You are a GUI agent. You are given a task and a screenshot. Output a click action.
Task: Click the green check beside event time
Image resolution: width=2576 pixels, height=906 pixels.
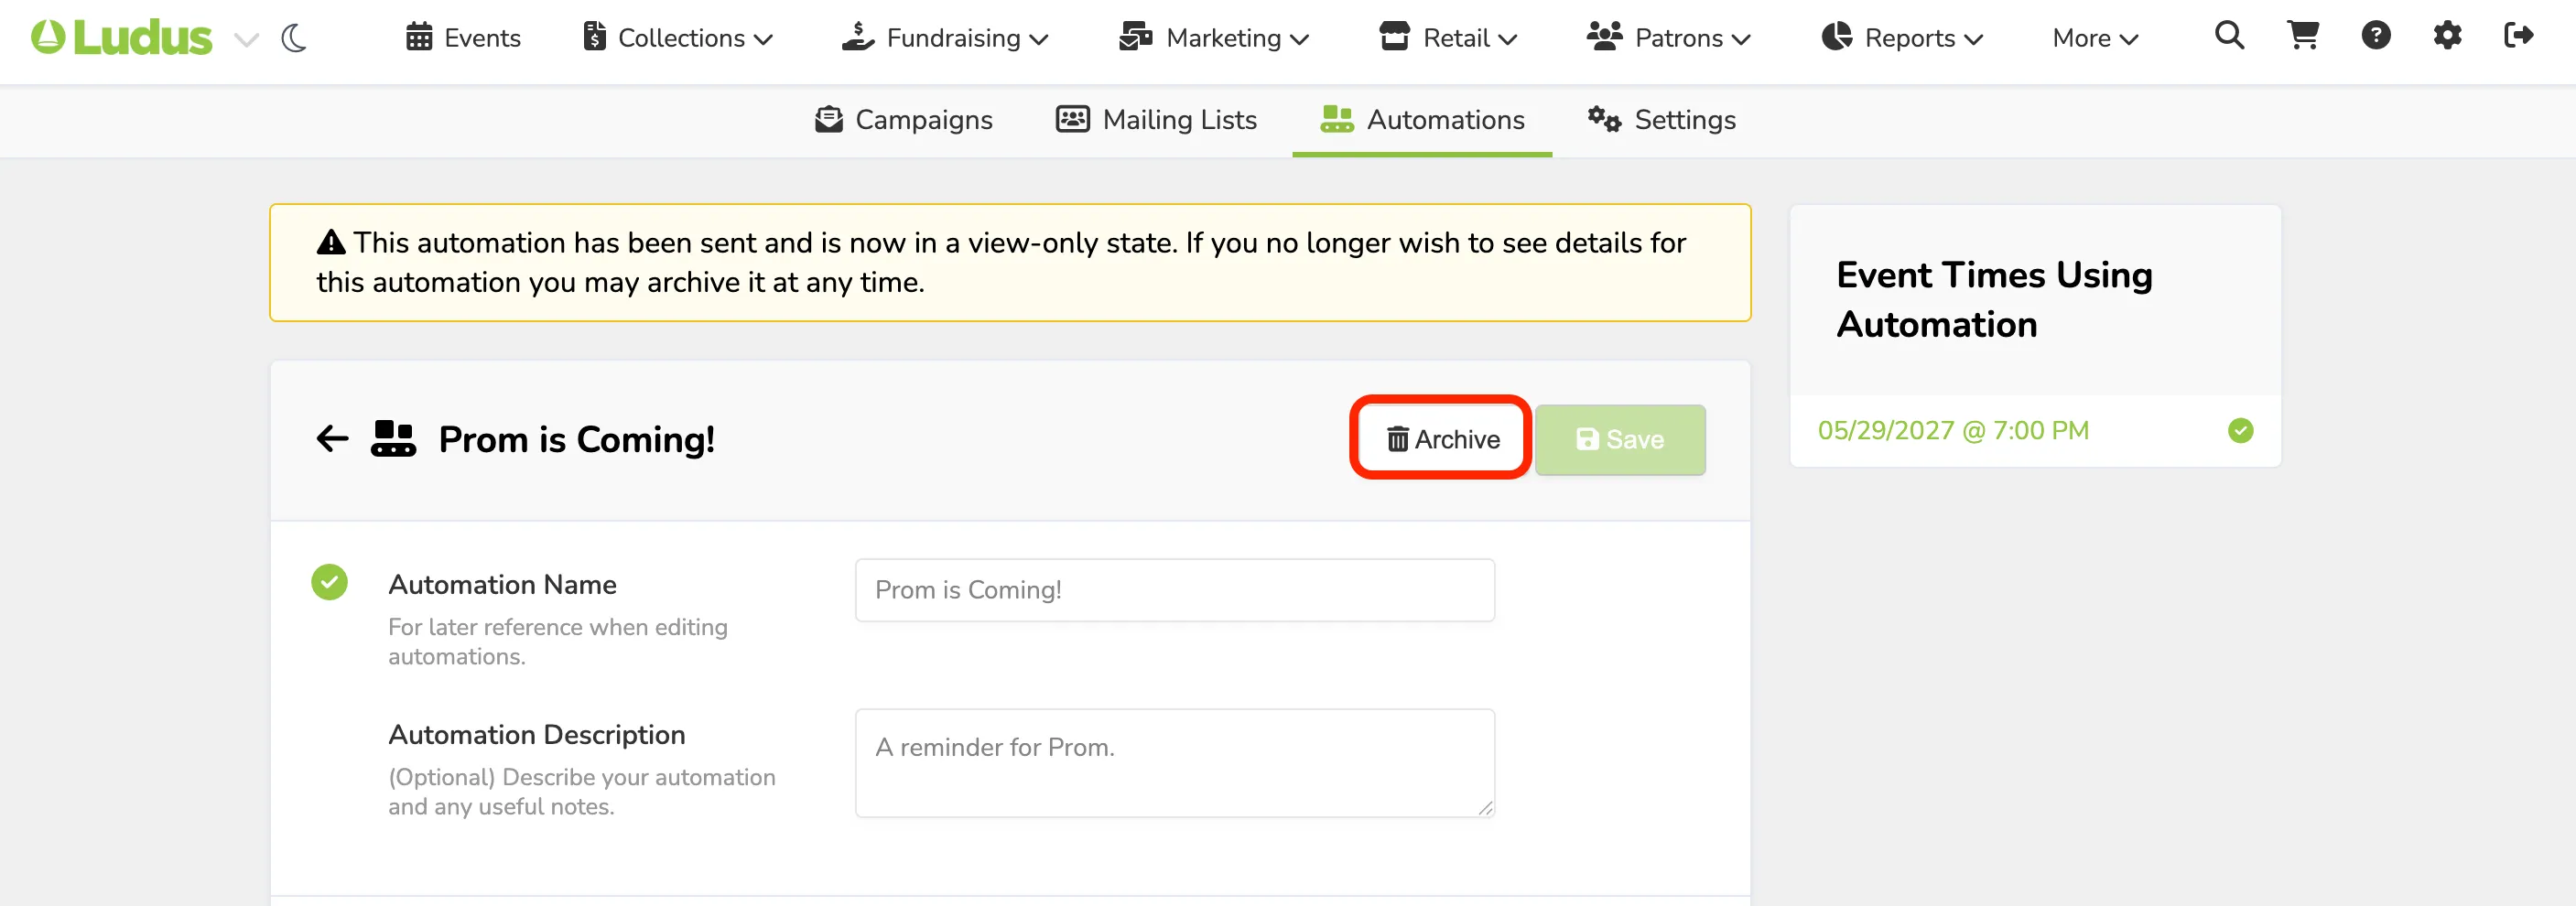[x=2240, y=430]
